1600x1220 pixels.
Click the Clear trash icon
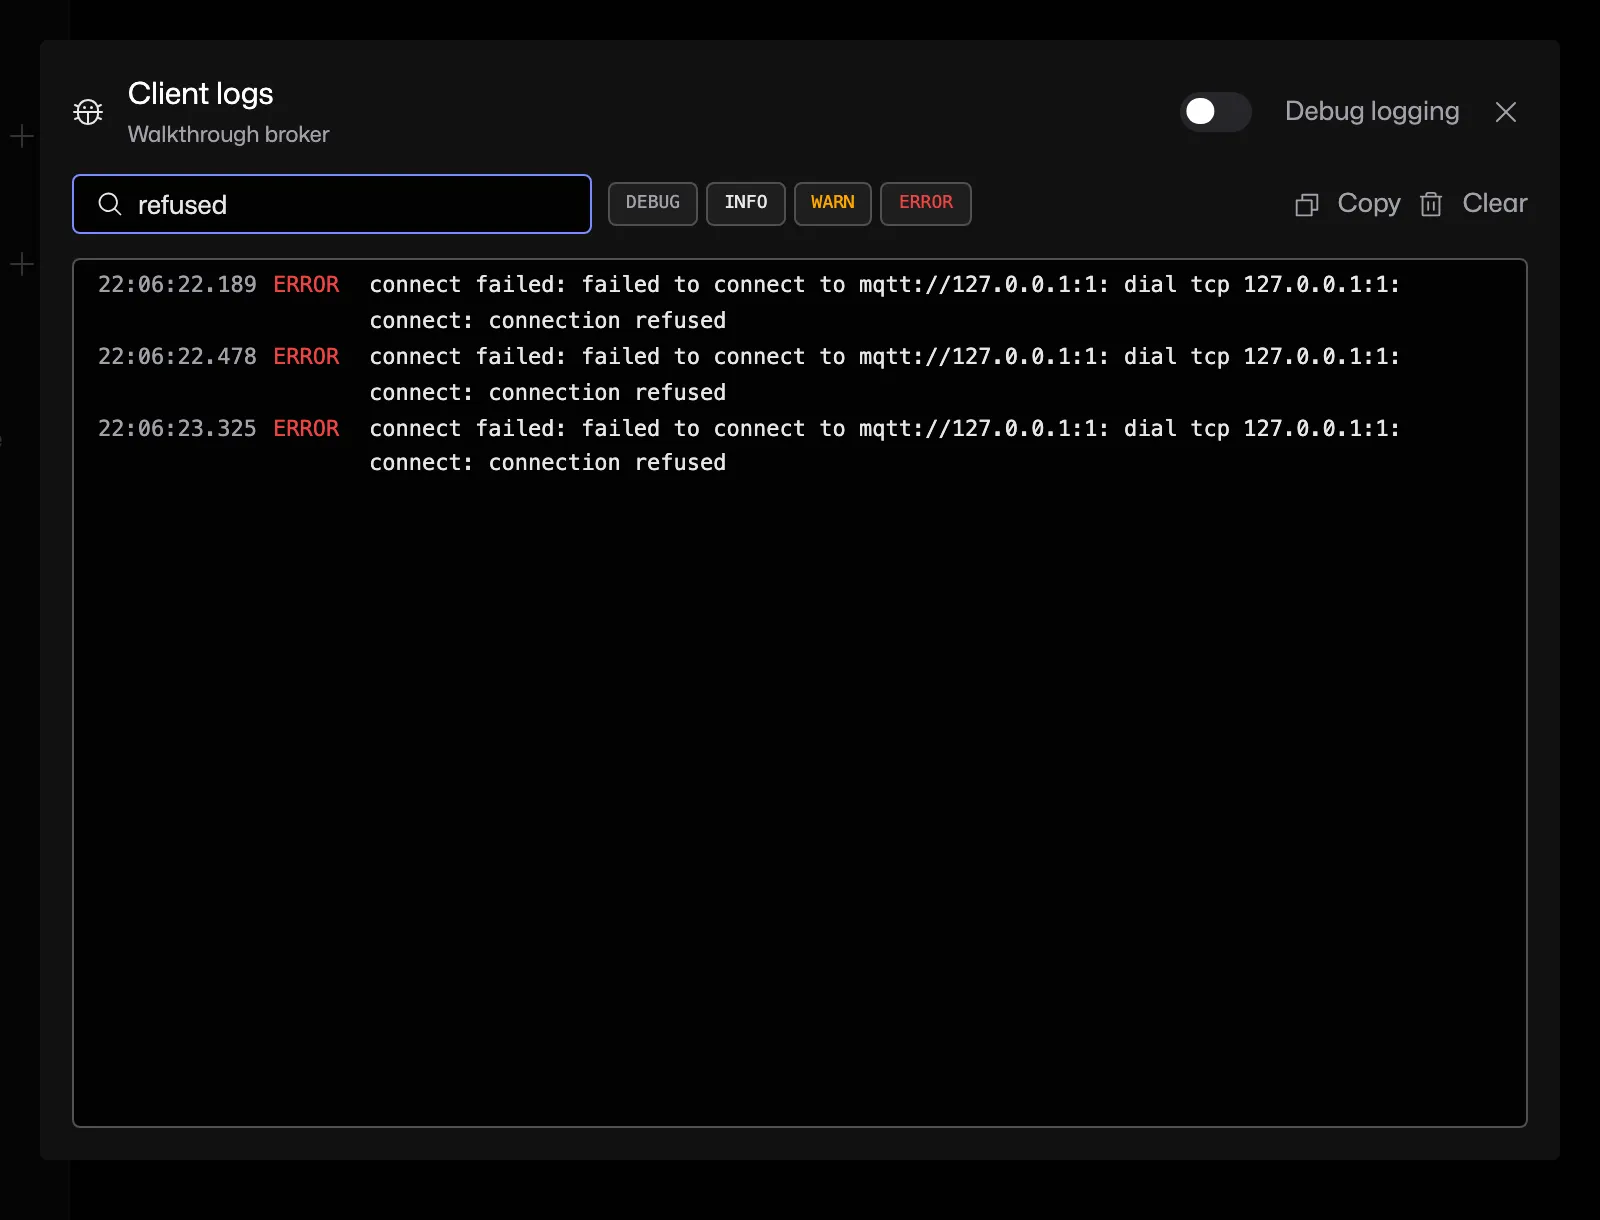pyautogui.click(x=1431, y=204)
